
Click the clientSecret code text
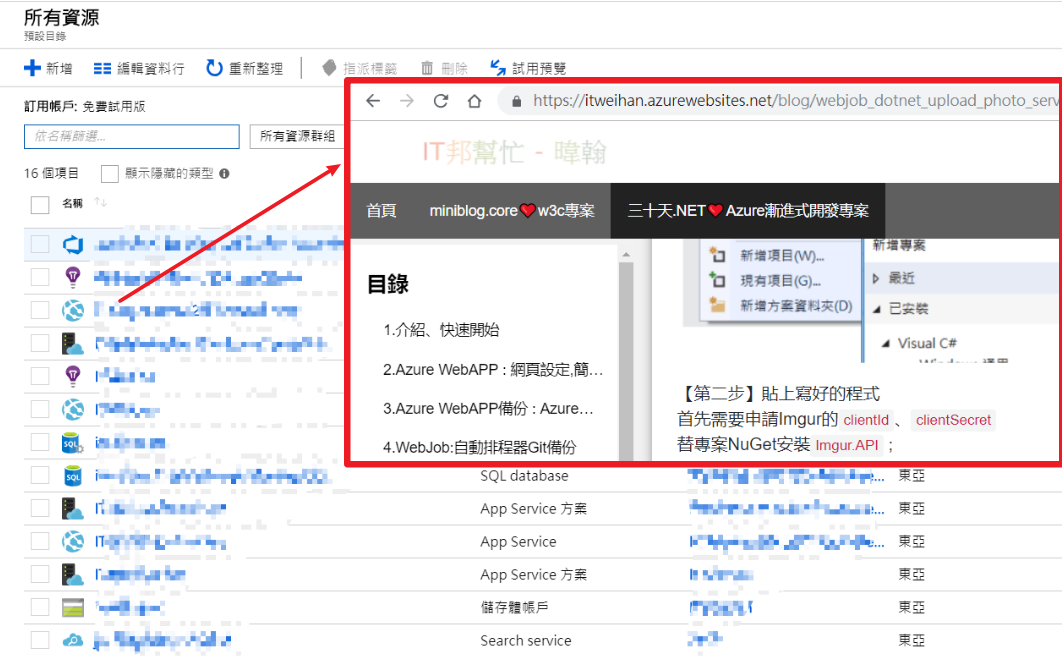pos(953,420)
